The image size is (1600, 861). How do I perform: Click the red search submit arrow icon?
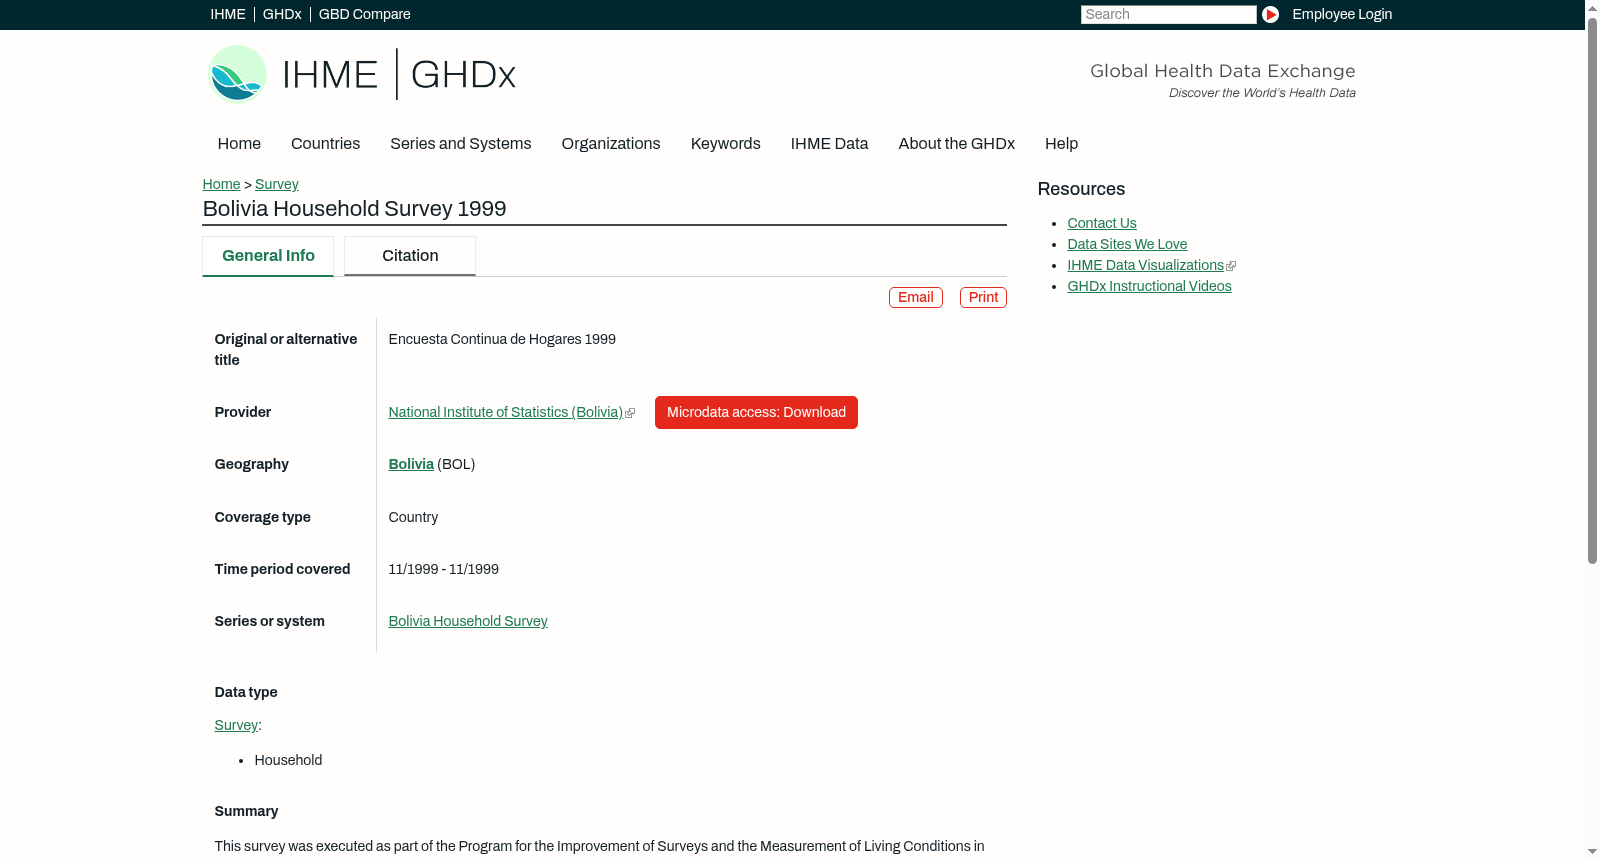point(1270,14)
